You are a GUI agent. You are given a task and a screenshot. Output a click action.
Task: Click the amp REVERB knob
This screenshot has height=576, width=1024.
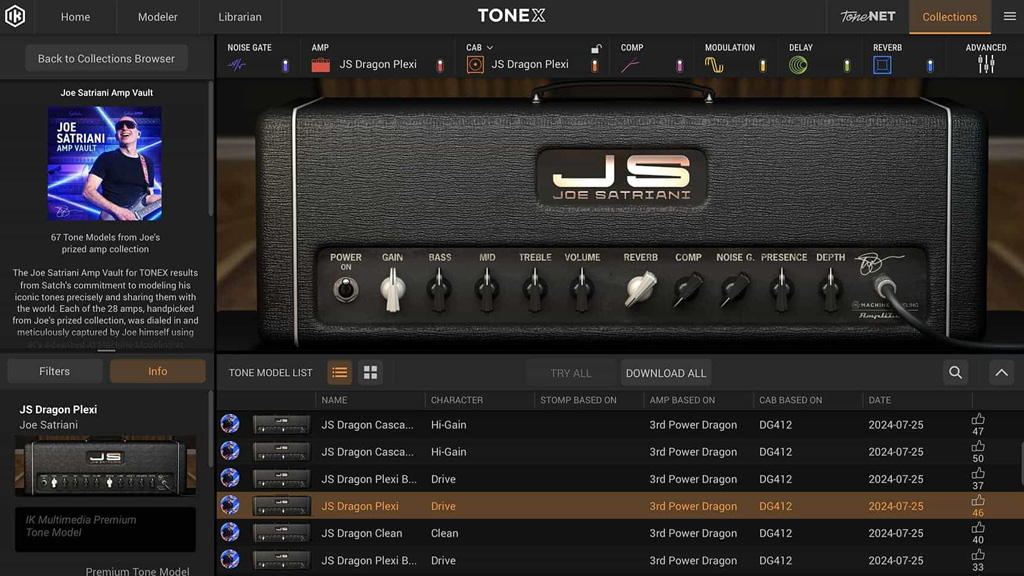tap(640, 290)
